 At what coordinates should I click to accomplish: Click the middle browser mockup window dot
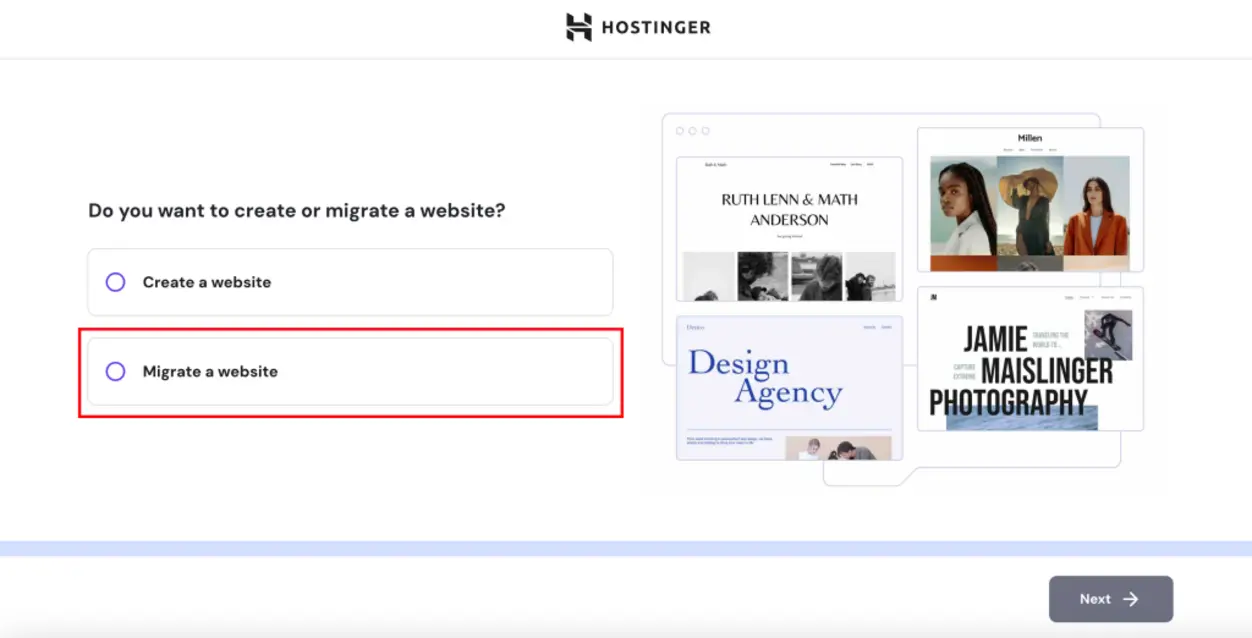694,130
